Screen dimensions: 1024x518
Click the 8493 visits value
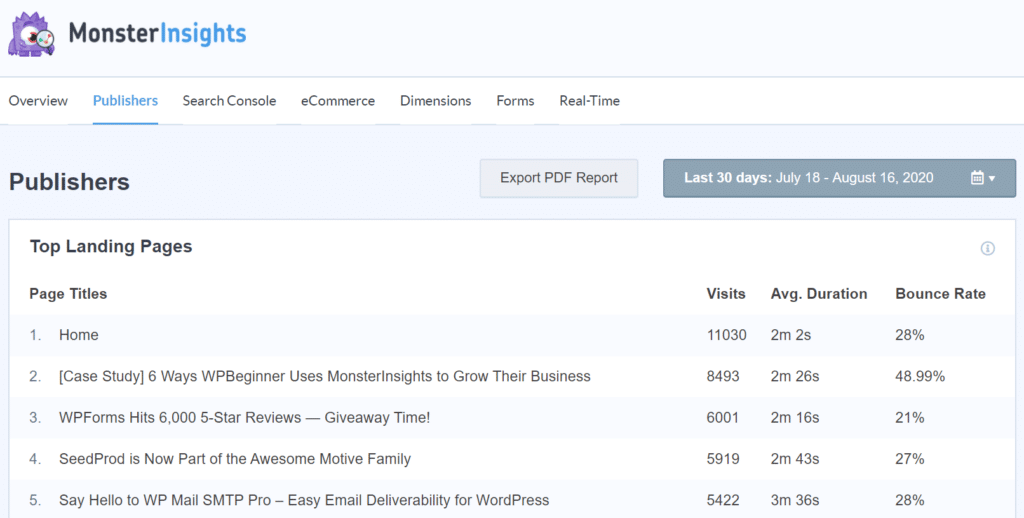pos(723,376)
